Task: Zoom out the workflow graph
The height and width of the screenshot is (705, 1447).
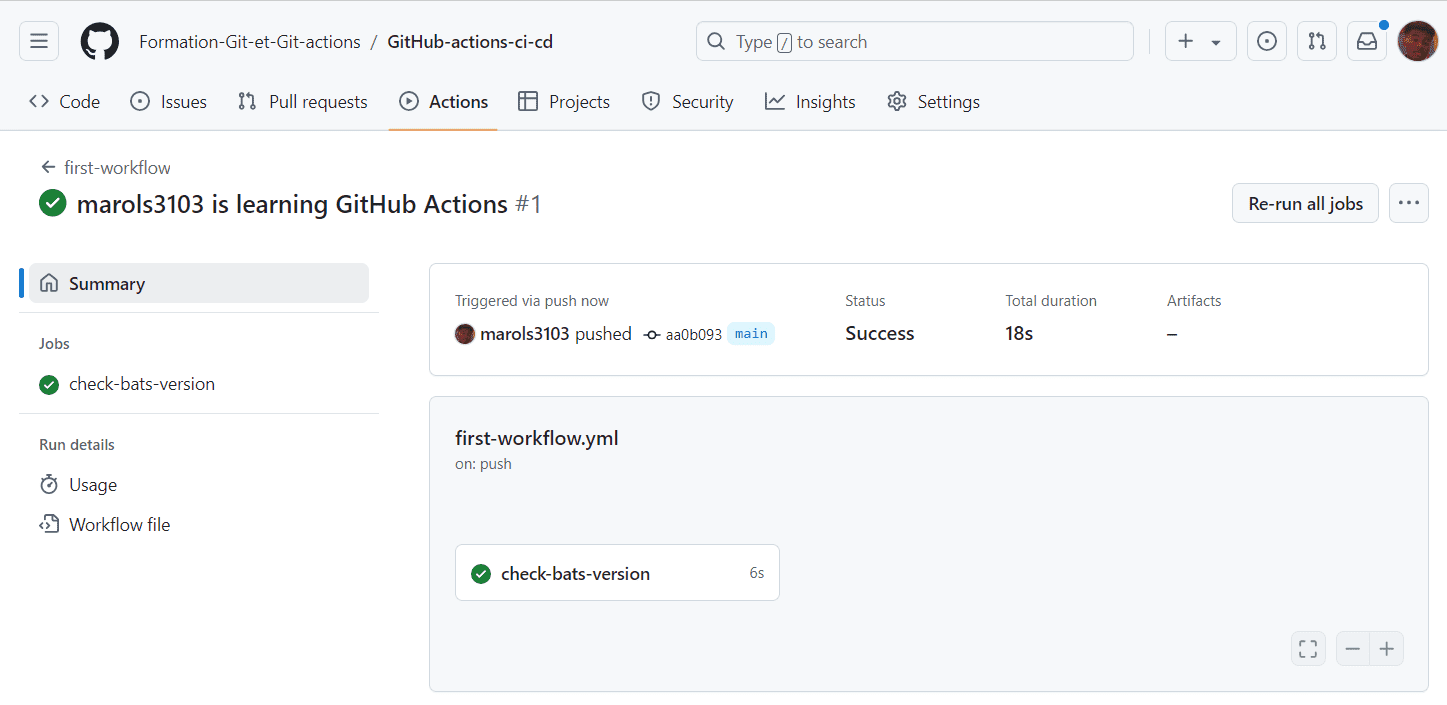Action: [1353, 649]
